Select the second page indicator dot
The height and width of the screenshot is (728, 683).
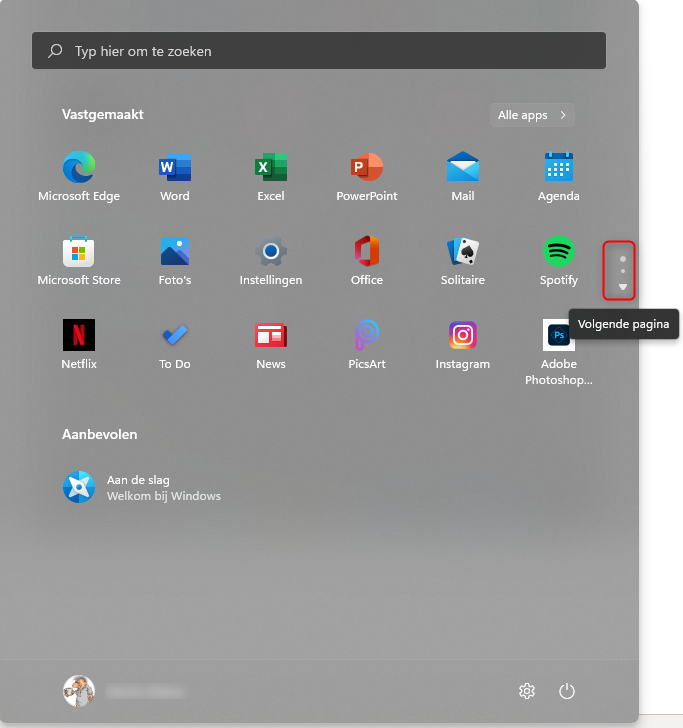[x=623, y=271]
